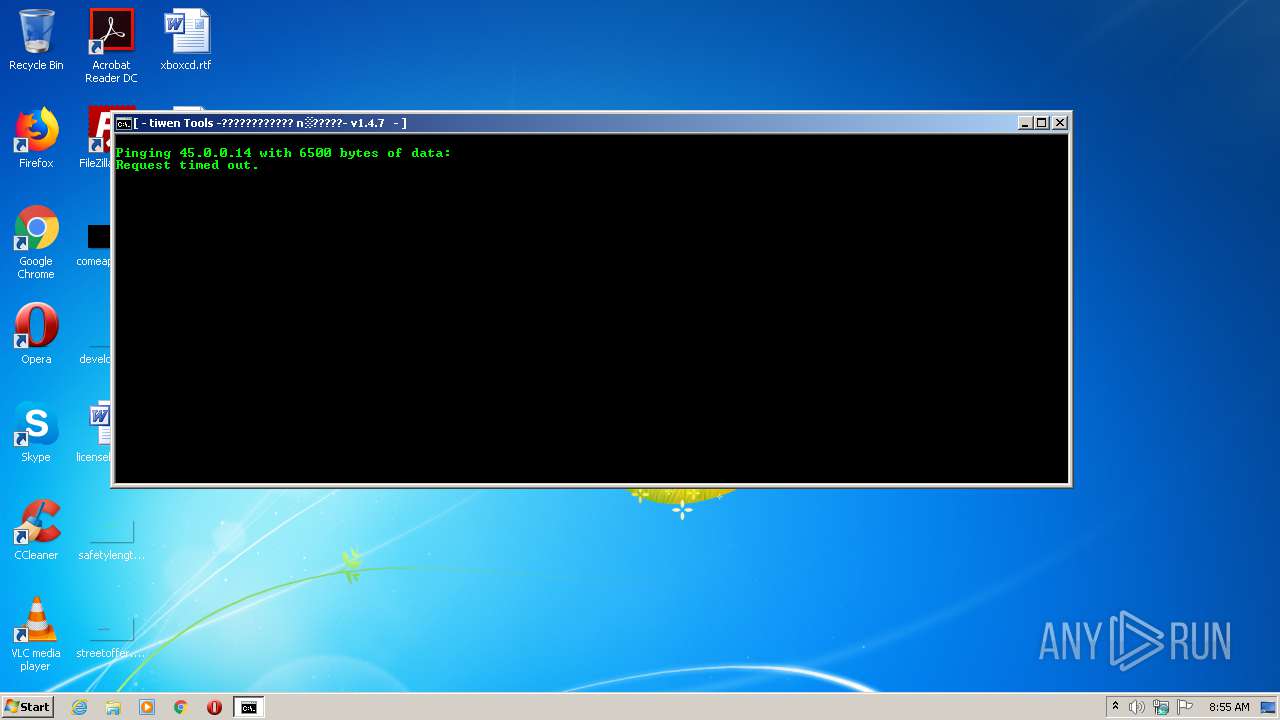
Task: Open Action Center flag icon
Action: click(x=1185, y=707)
